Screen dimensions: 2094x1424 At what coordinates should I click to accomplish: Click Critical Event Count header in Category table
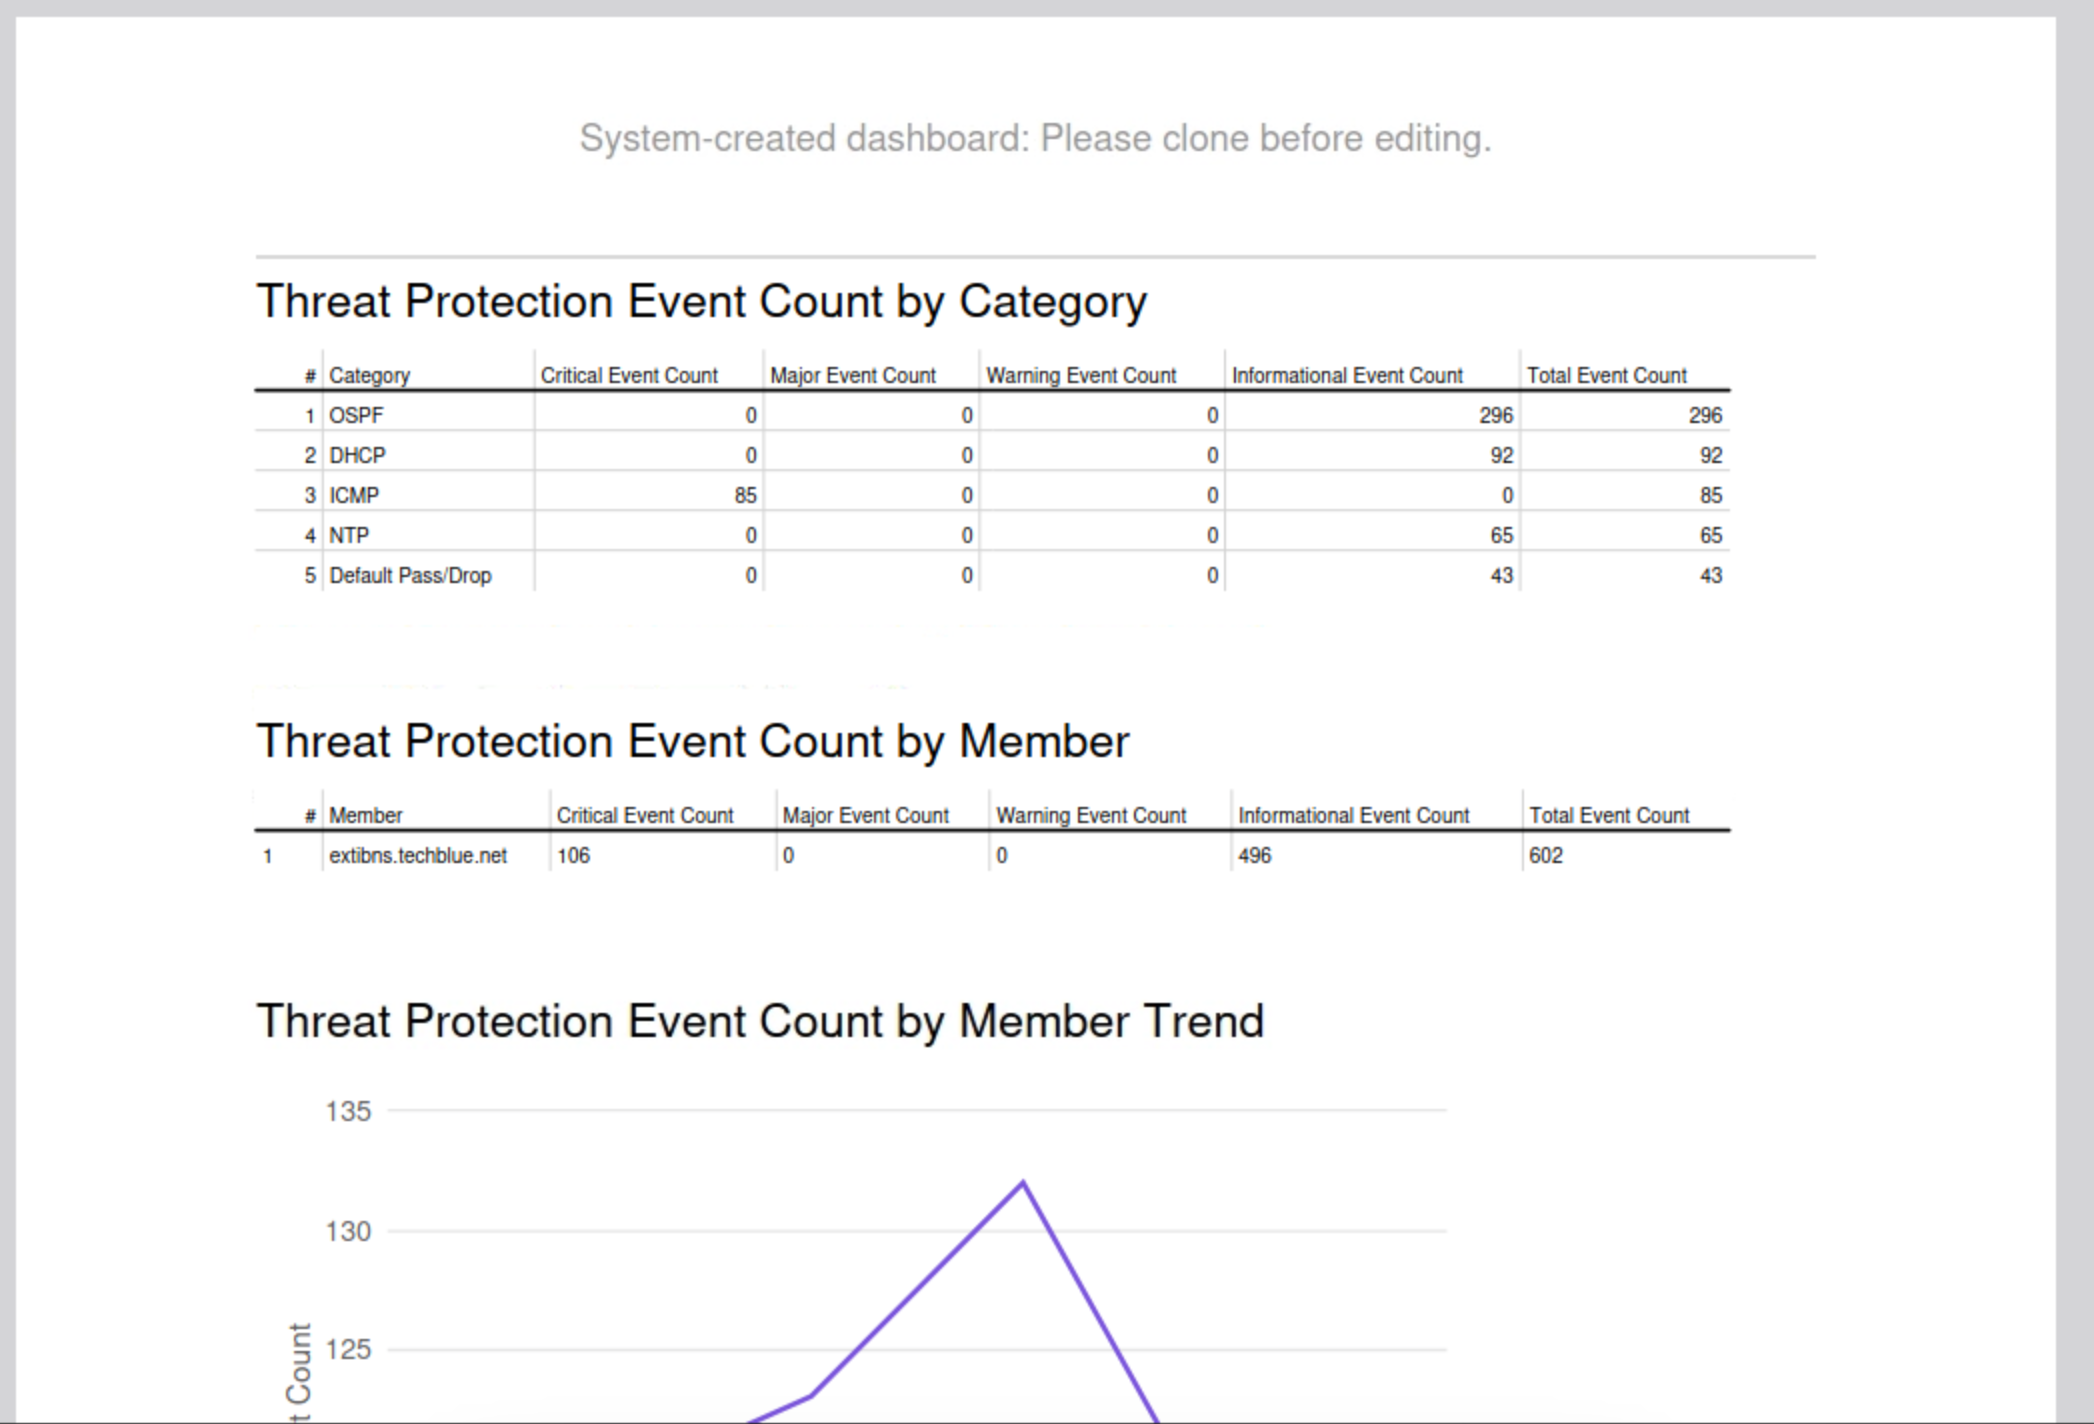(628, 375)
